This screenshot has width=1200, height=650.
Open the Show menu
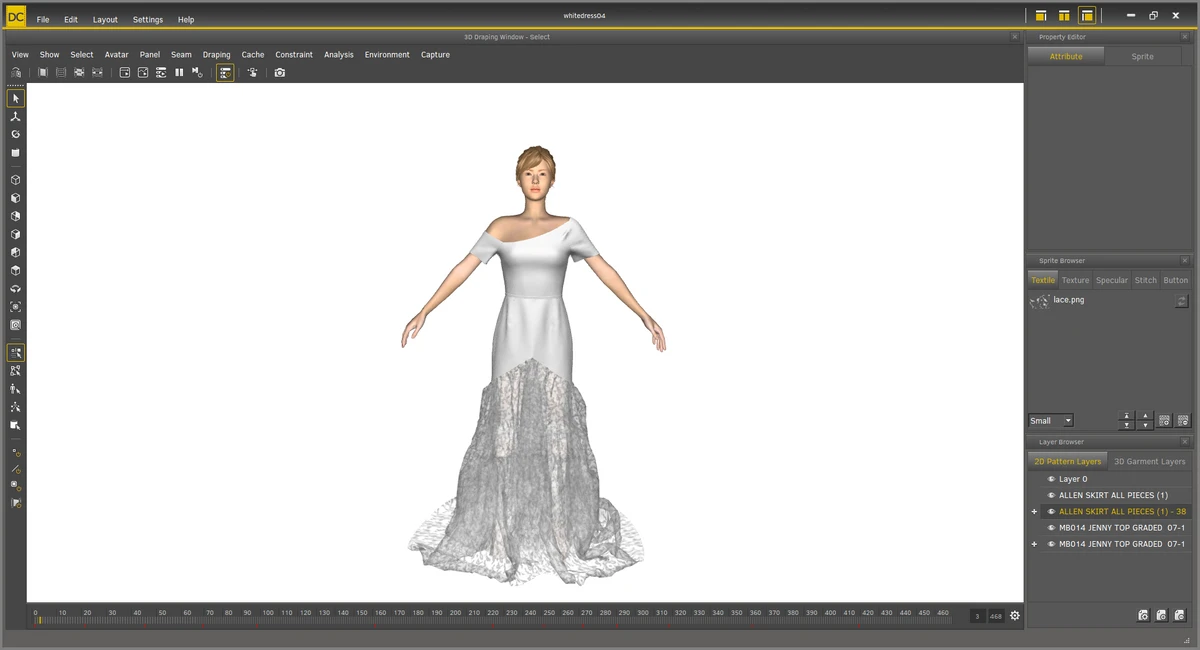coord(49,55)
